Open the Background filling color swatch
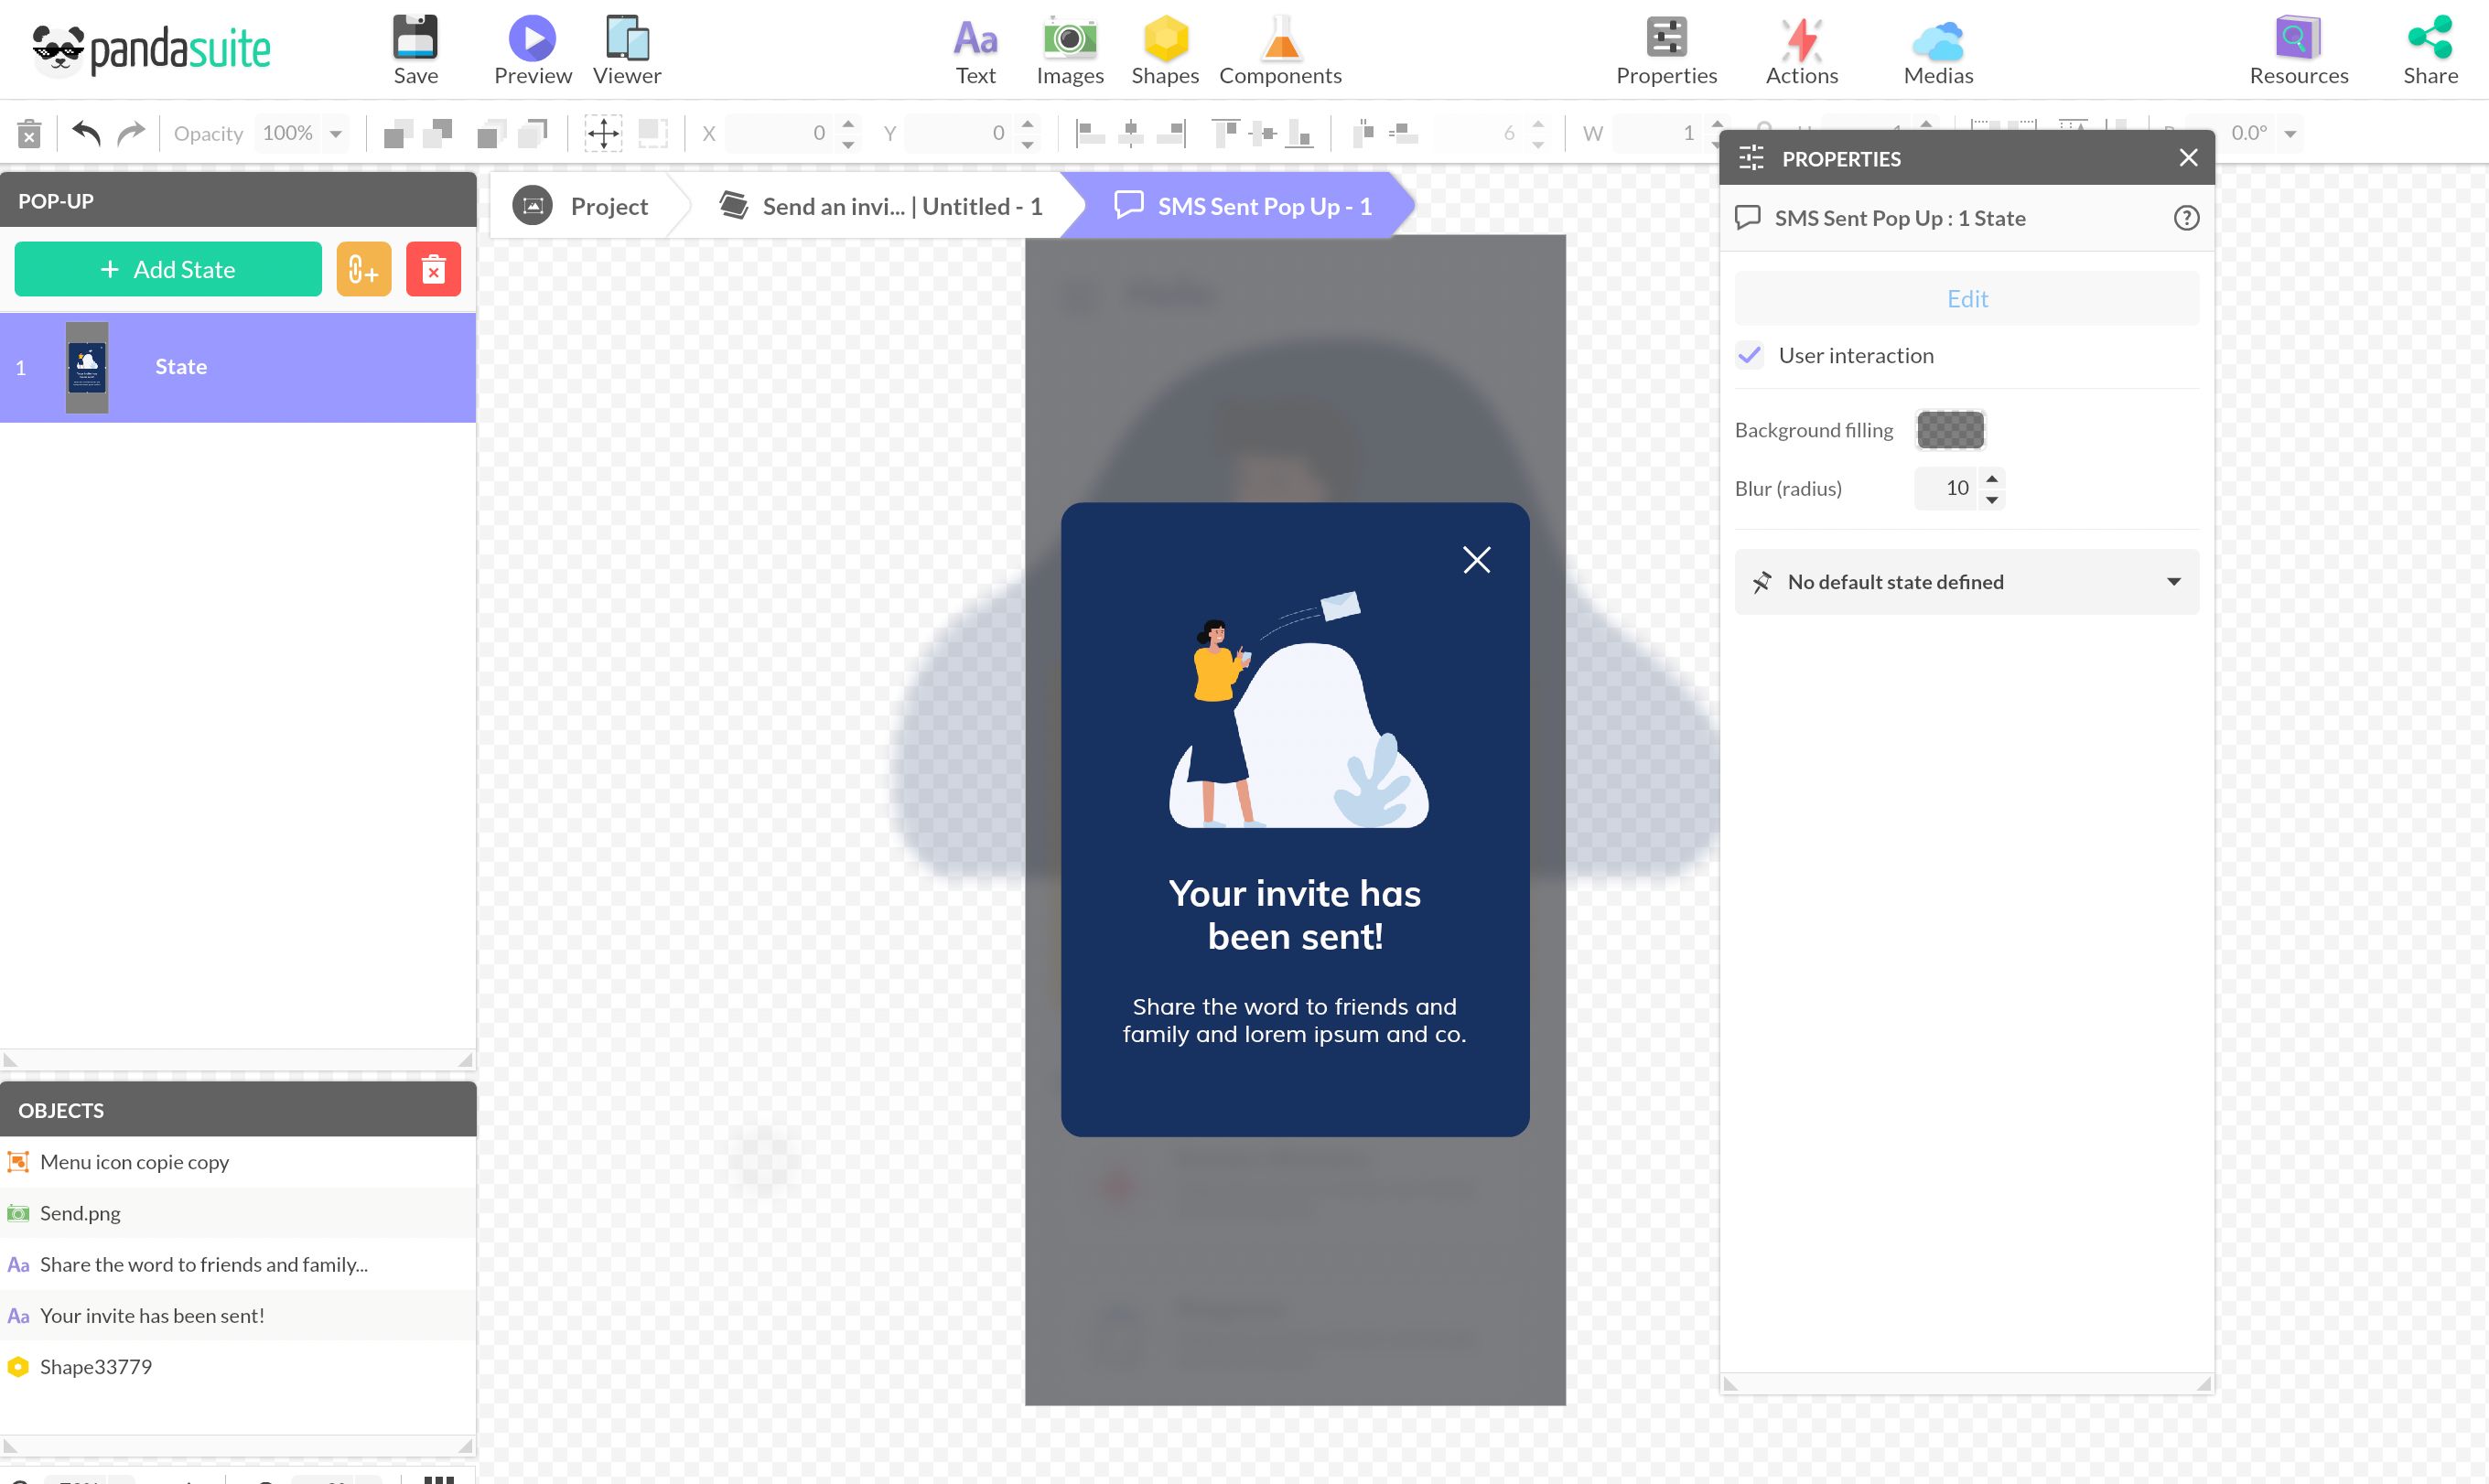This screenshot has height=1484, width=2489. tap(1950, 429)
